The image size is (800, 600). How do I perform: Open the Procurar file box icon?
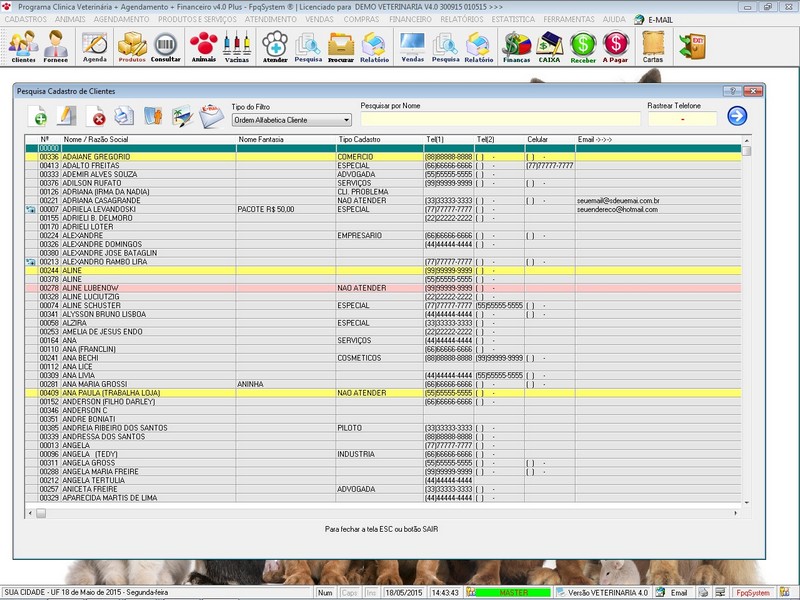(341, 46)
